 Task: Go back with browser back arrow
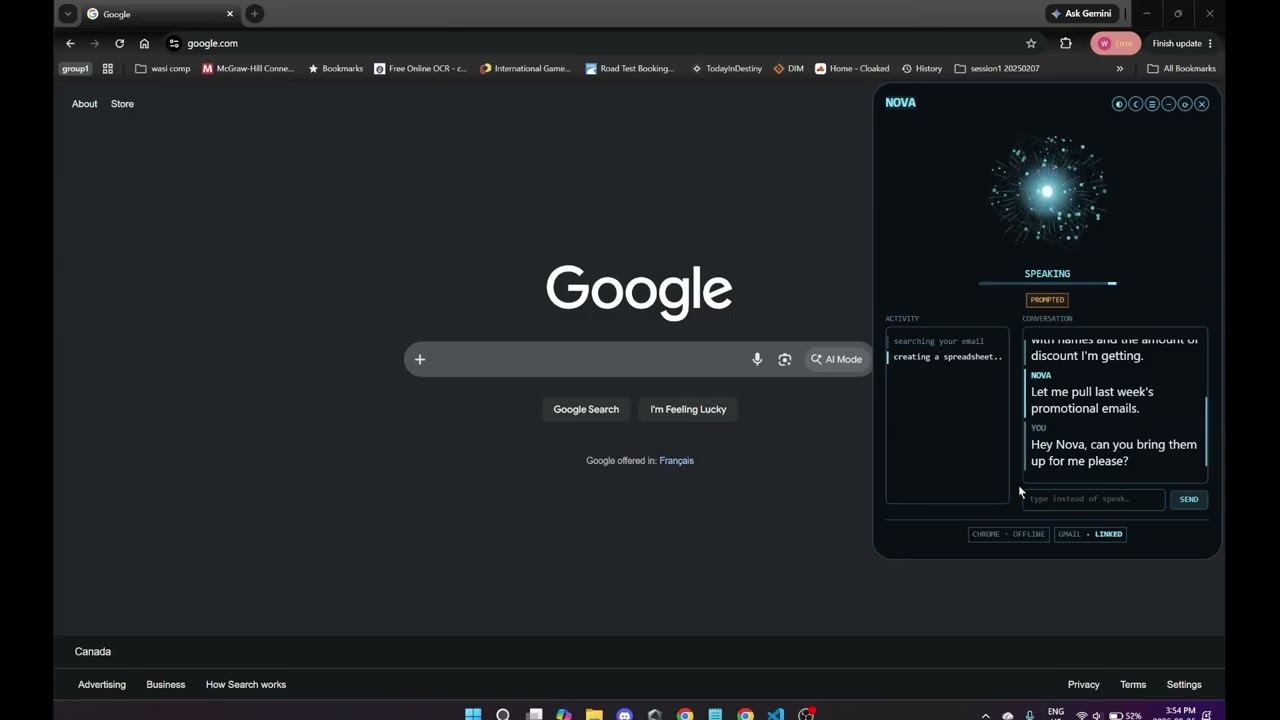click(x=70, y=43)
